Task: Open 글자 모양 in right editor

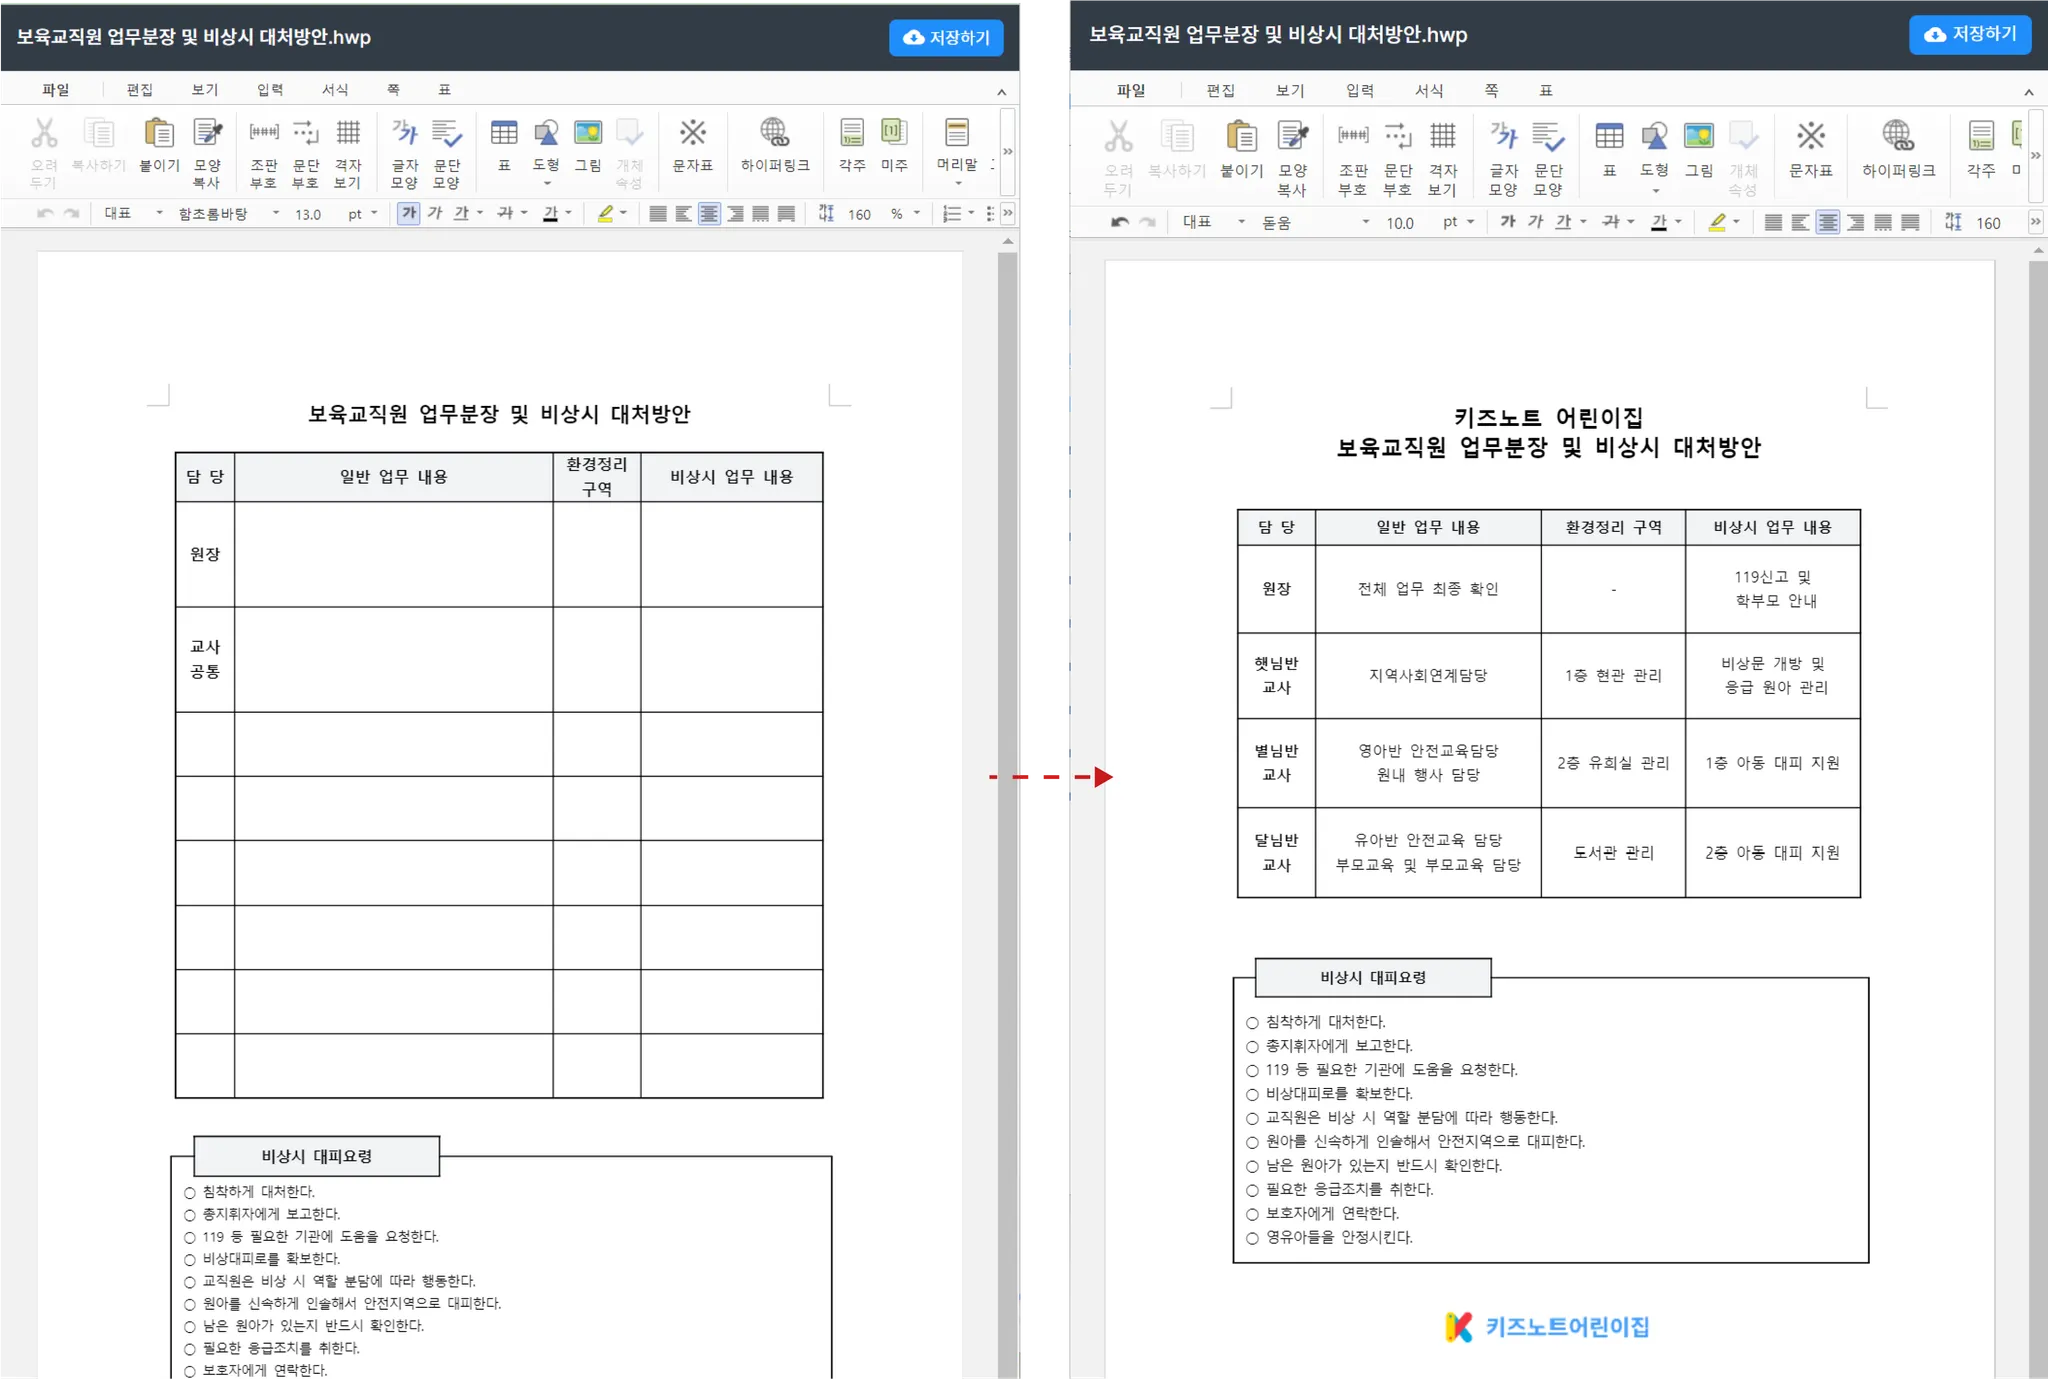Action: [1503, 137]
